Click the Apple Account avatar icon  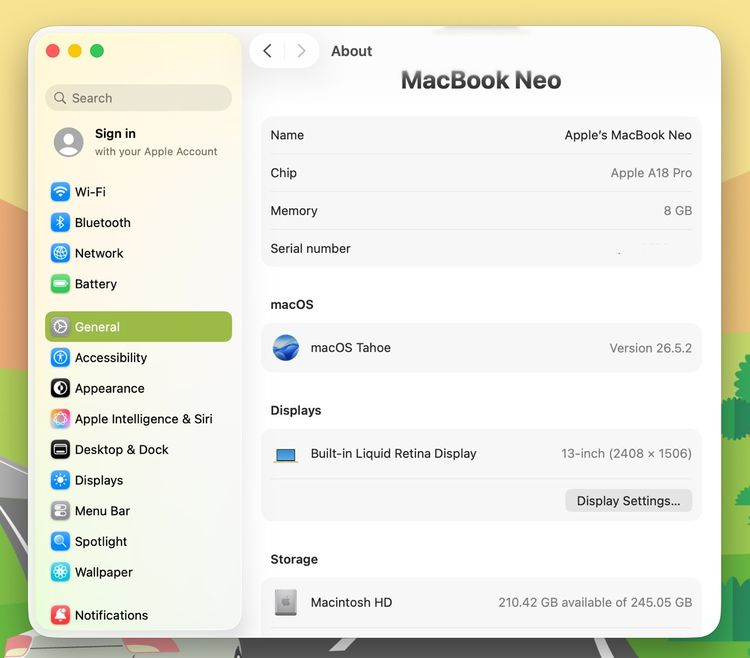point(68,142)
